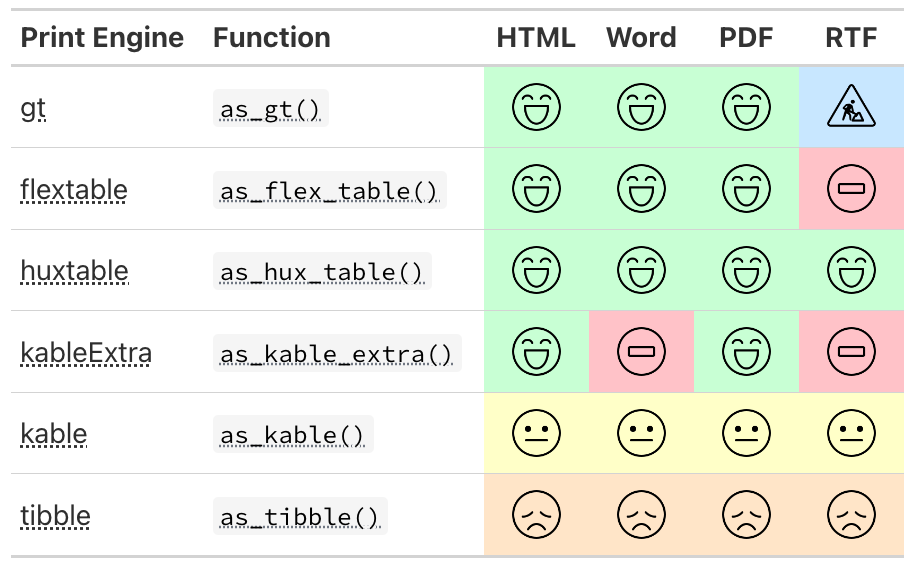Open the gt print engine link

pyautogui.click(x=33, y=108)
